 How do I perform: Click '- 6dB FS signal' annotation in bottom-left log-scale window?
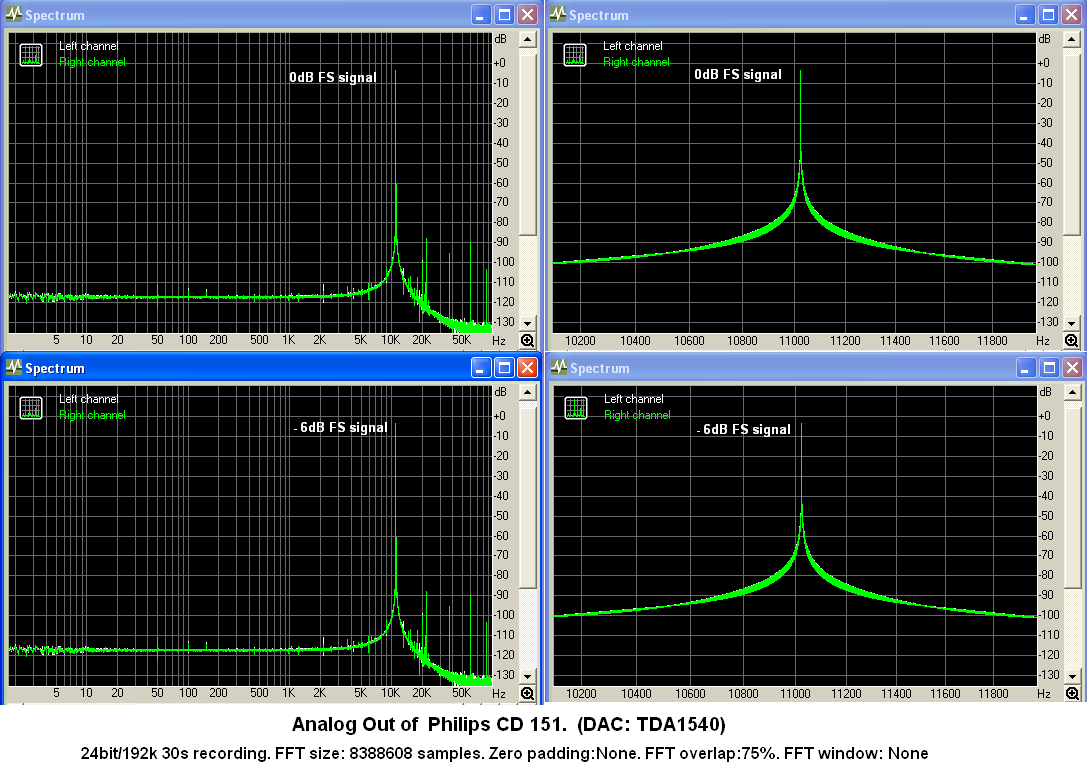point(340,428)
